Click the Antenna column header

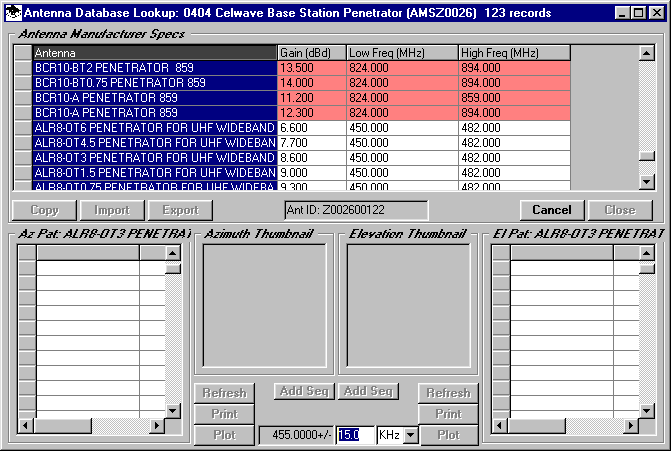pos(155,53)
